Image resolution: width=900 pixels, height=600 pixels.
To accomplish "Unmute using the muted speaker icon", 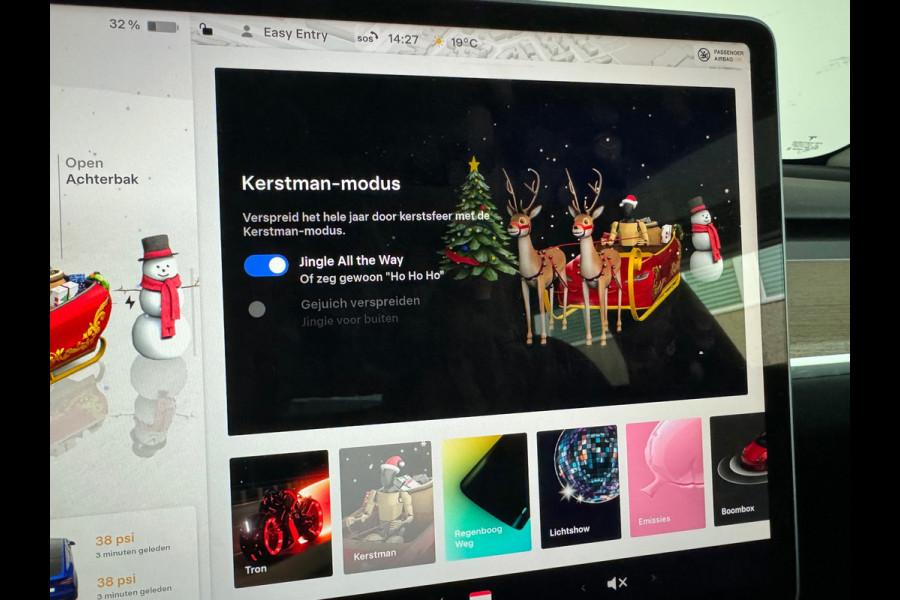I will (617, 583).
